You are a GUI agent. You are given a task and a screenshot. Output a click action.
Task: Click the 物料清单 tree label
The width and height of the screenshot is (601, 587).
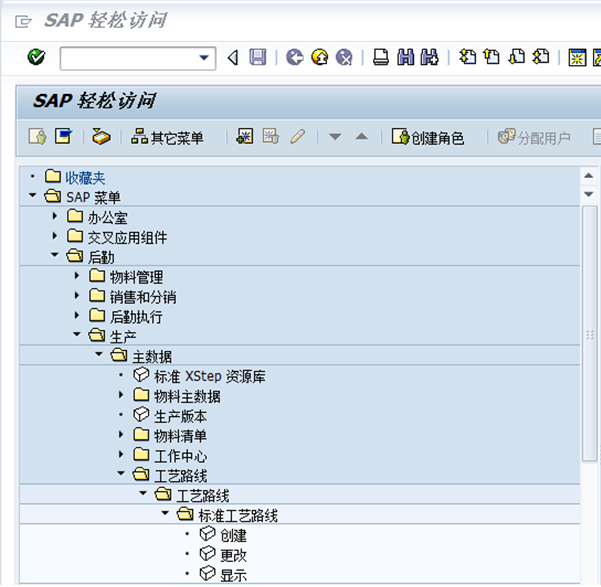(x=181, y=436)
